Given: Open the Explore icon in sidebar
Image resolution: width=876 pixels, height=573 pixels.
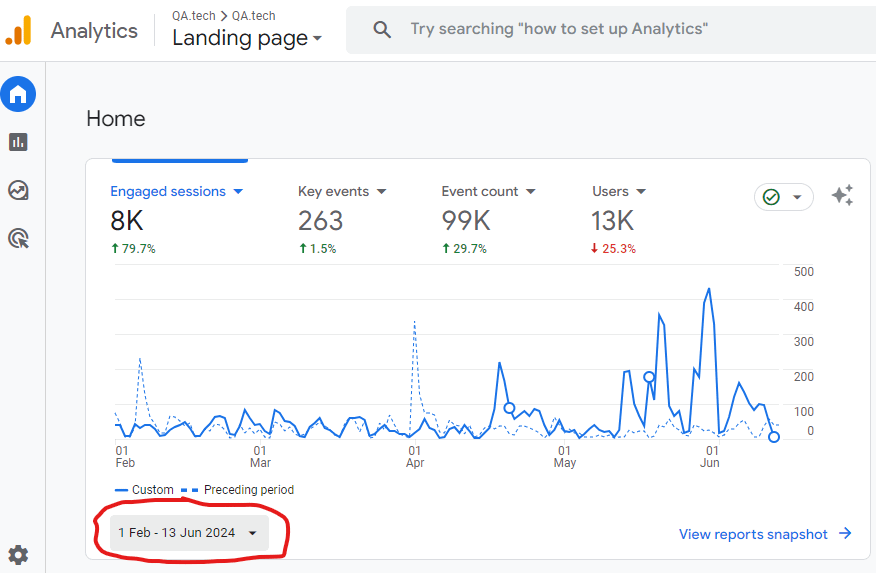Looking at the screenshot, I should coord(18,190).
